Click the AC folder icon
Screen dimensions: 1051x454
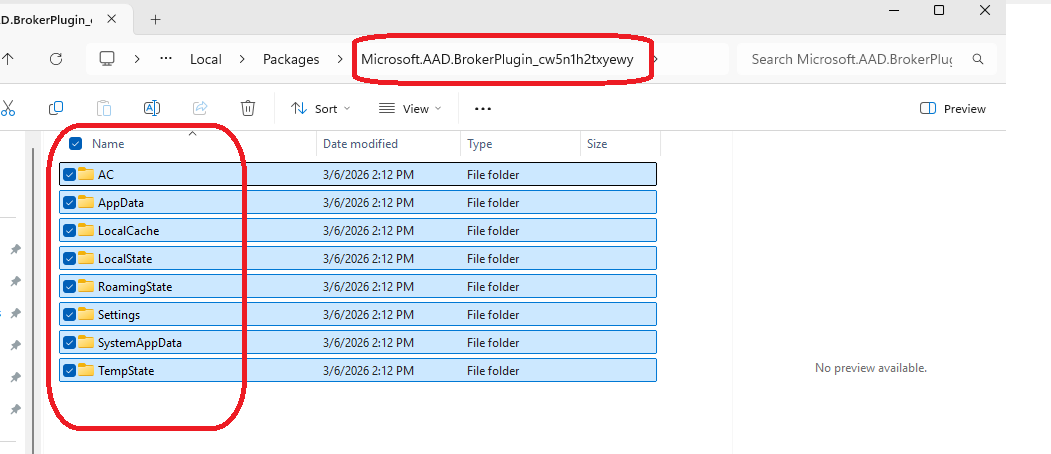pos(86,174)
